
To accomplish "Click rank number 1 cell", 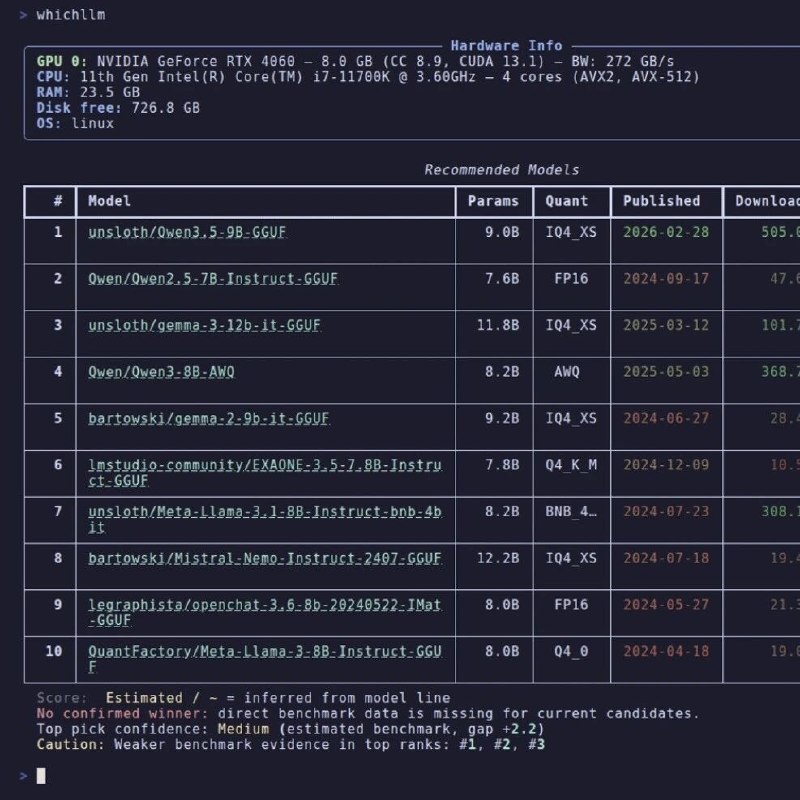I will click(x=58, y=233).
